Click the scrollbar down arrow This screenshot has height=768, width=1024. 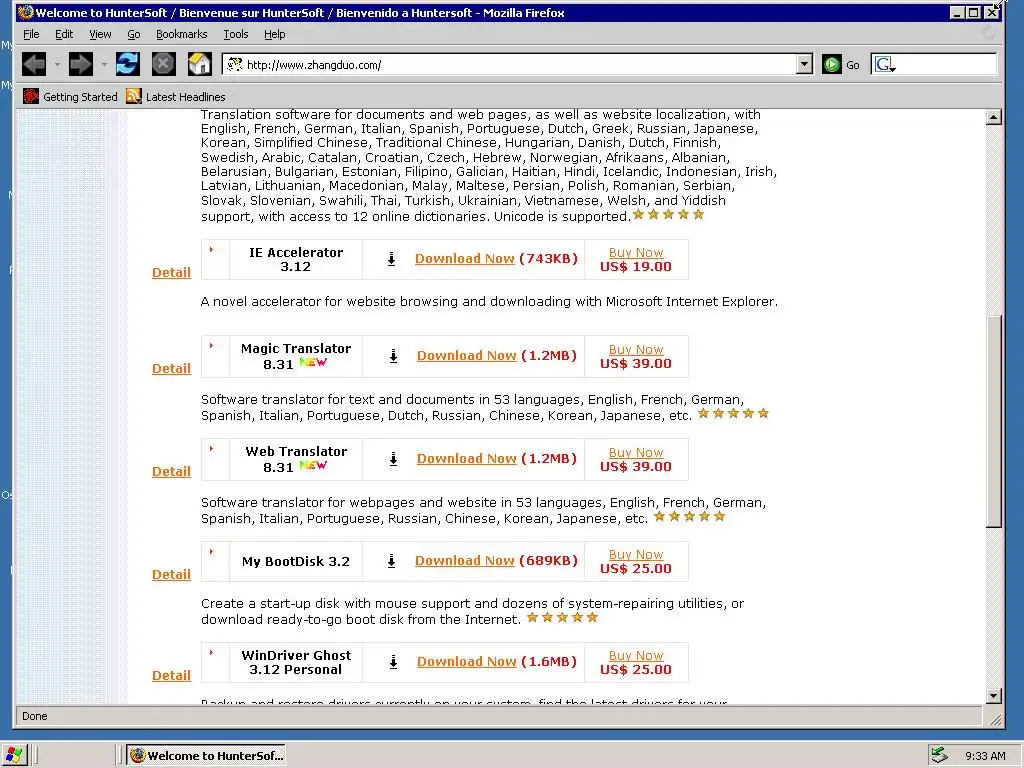point(993,696)
